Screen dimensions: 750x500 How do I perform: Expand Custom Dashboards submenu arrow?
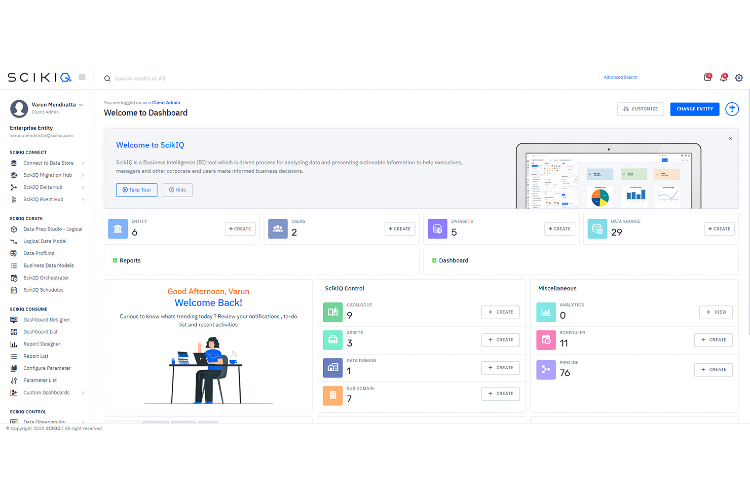tap(83, 393)
